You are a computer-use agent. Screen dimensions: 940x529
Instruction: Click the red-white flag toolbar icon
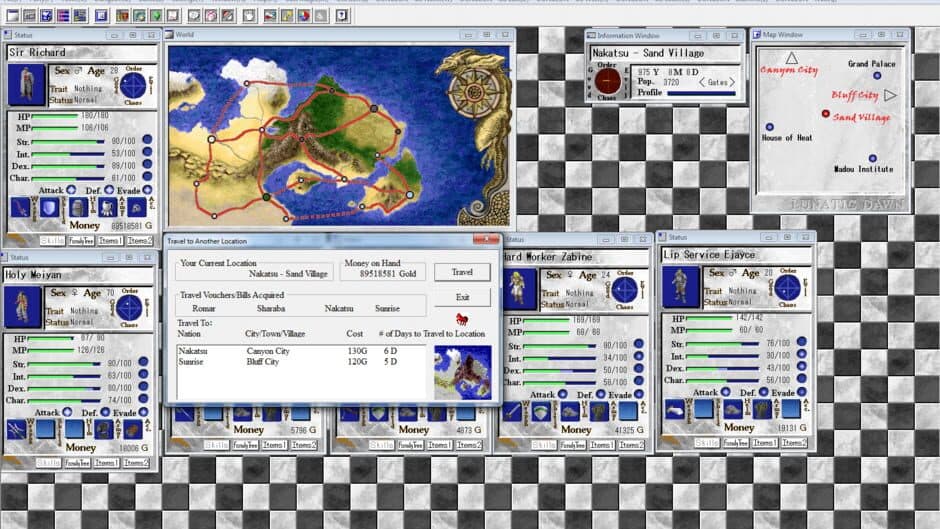(x=270, y=16)
